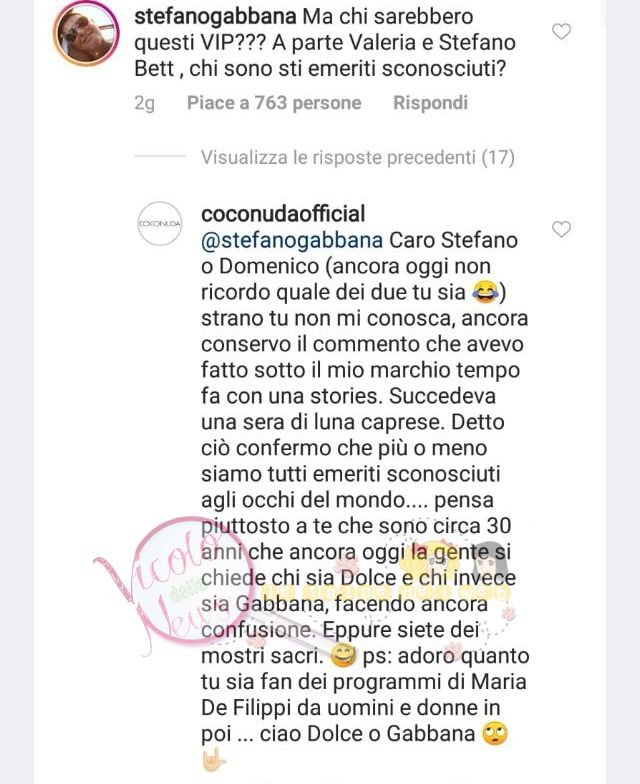
Task: Click the line beside 'Visualizza le risposte precedenti'
Action: (x=160, y=156)
